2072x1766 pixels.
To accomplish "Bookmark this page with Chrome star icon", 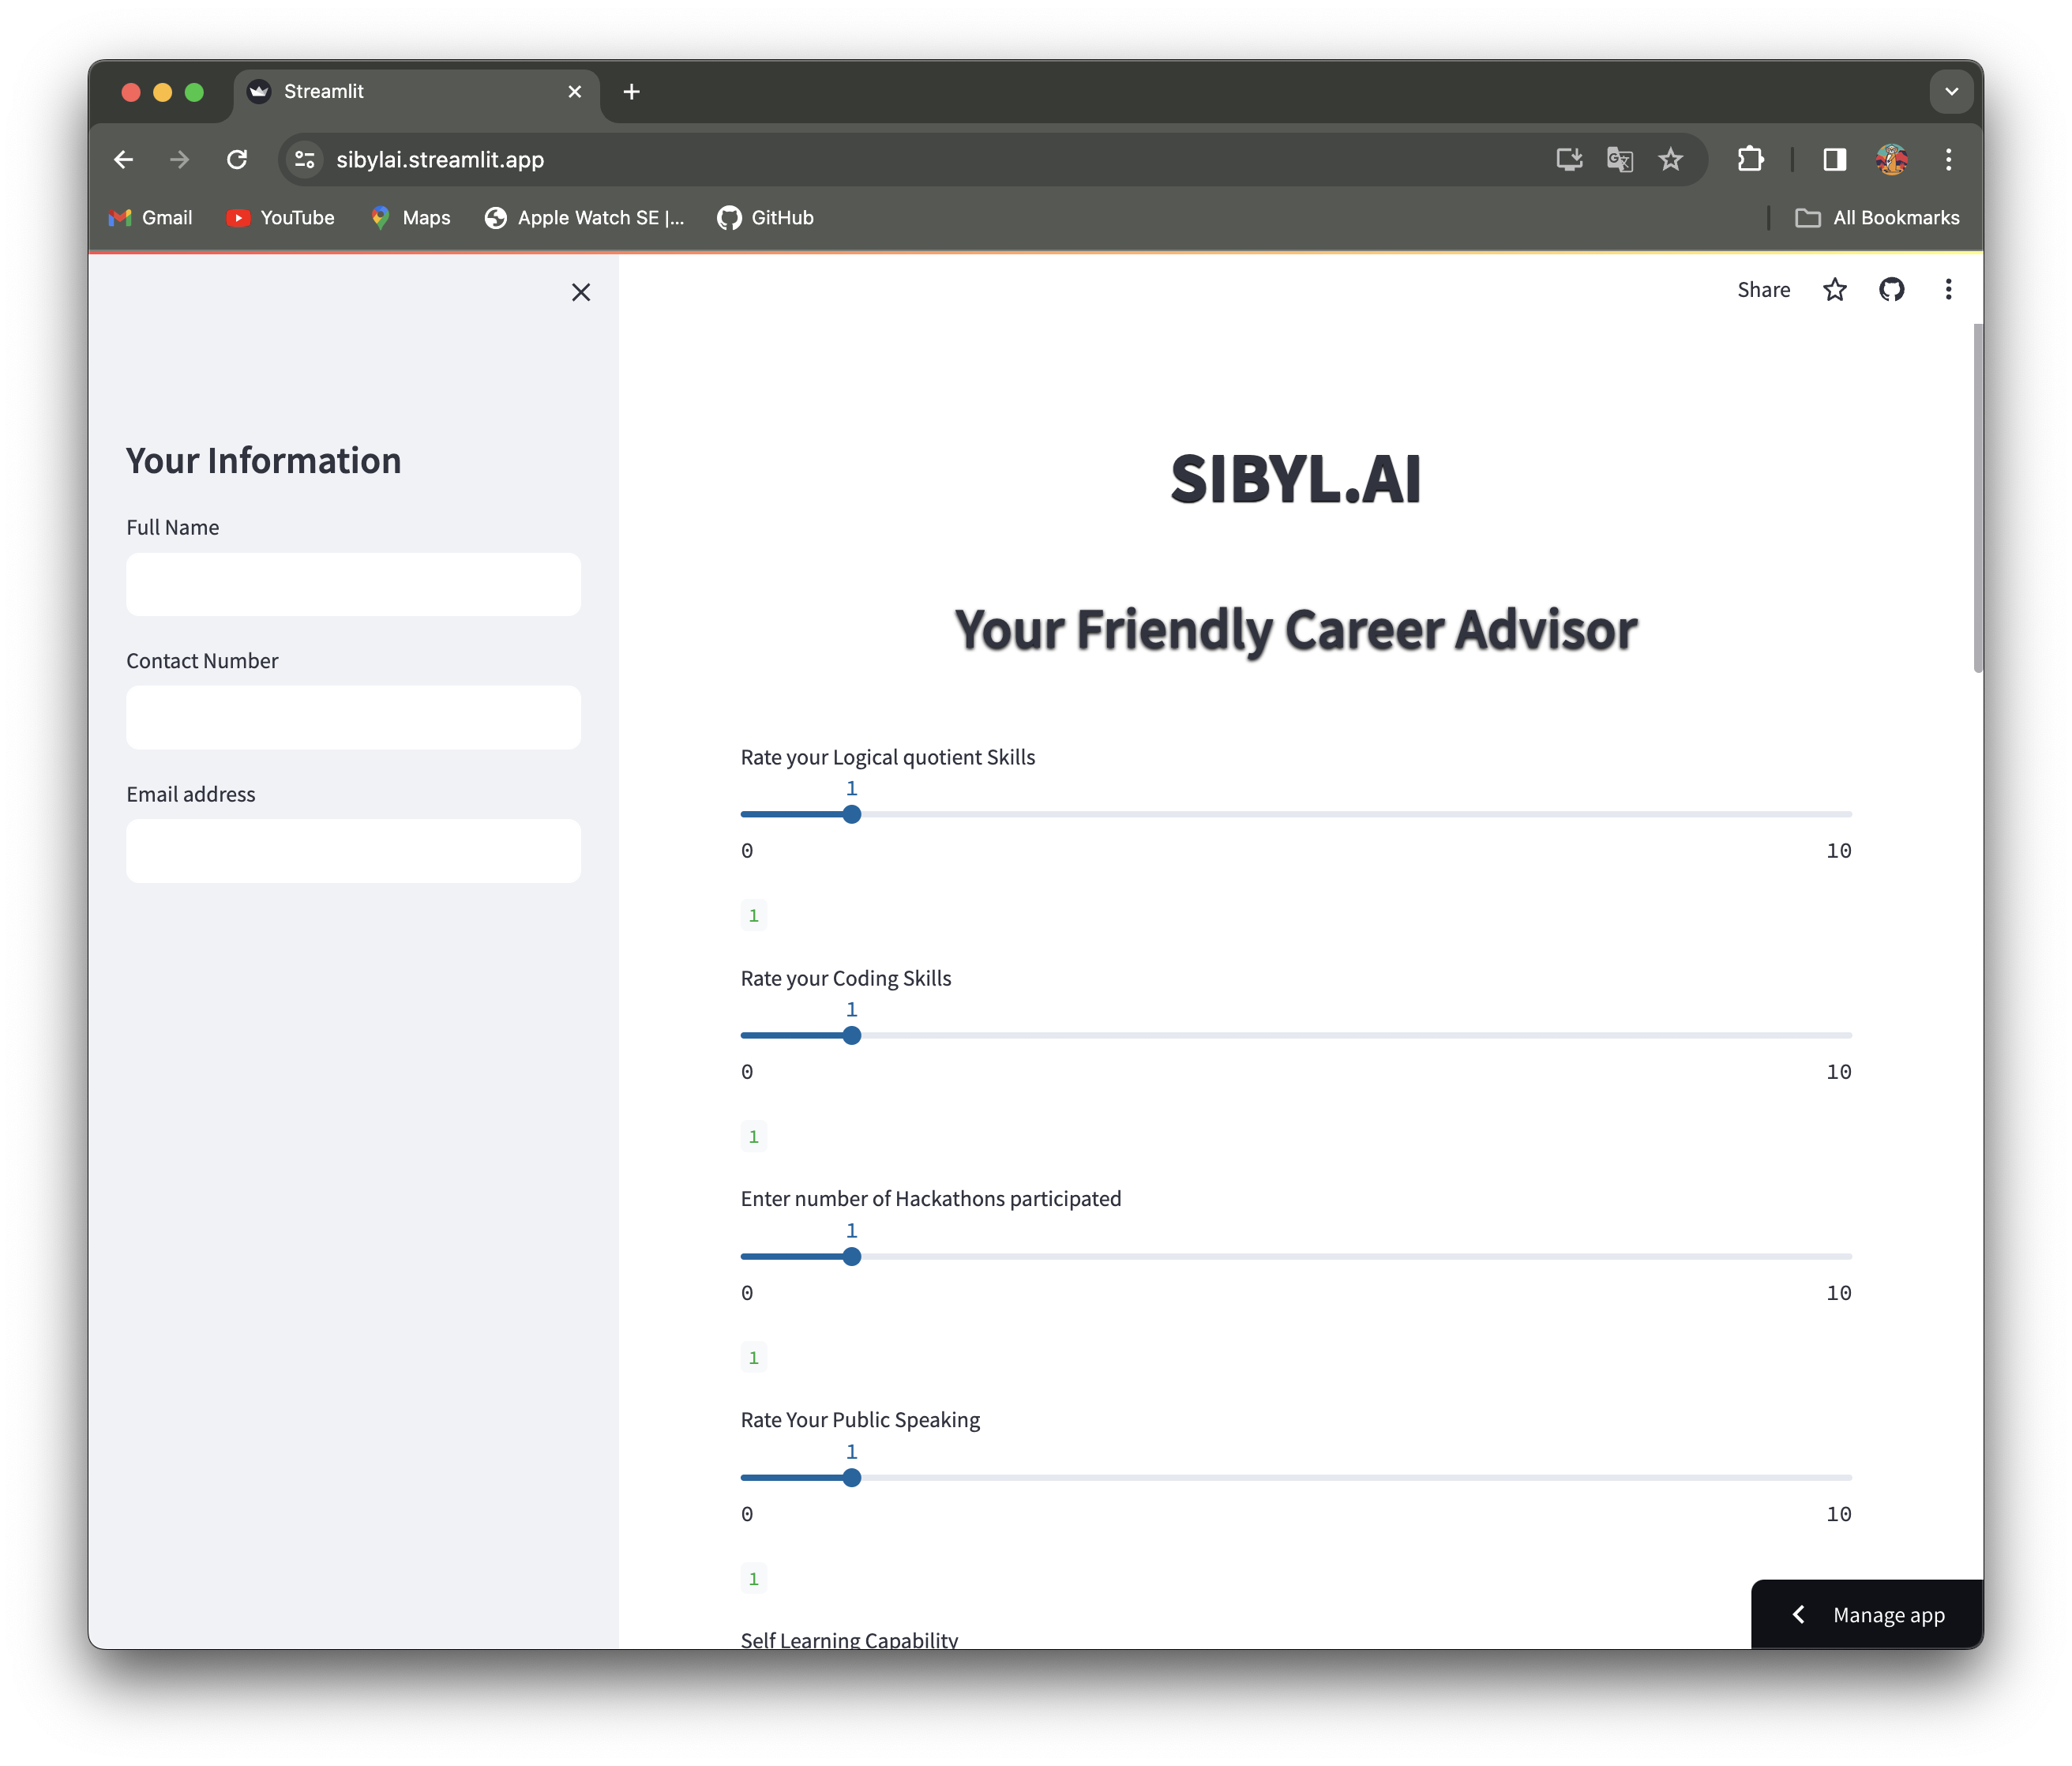I will coord(1670,160).
